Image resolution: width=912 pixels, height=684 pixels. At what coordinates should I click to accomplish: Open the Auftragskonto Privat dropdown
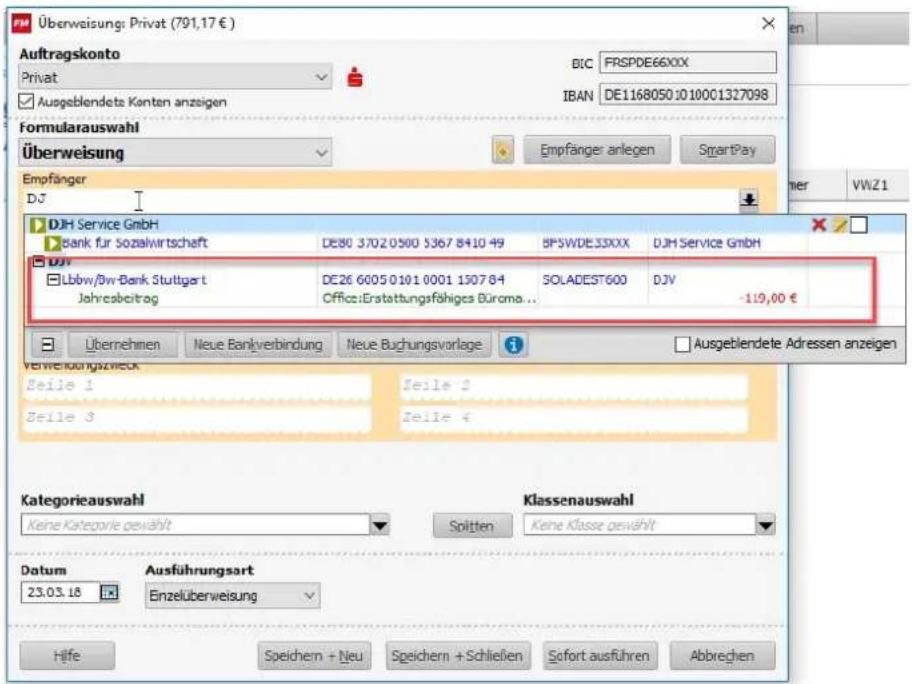174,77
